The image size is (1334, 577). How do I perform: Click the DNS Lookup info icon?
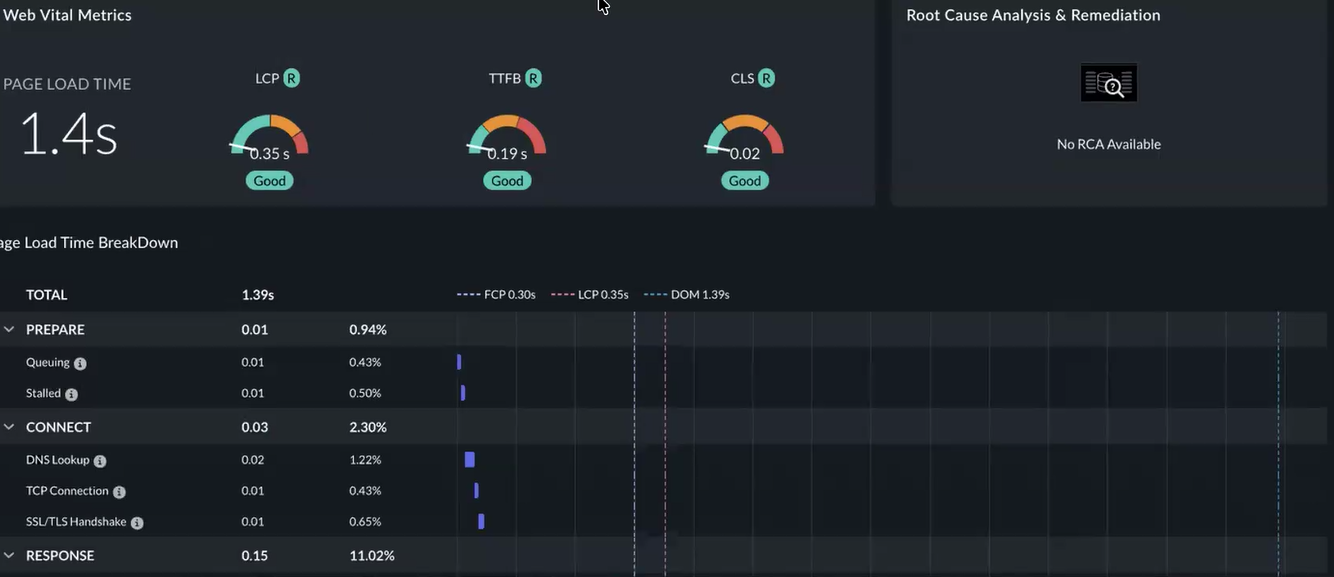(x=100, y=461)
